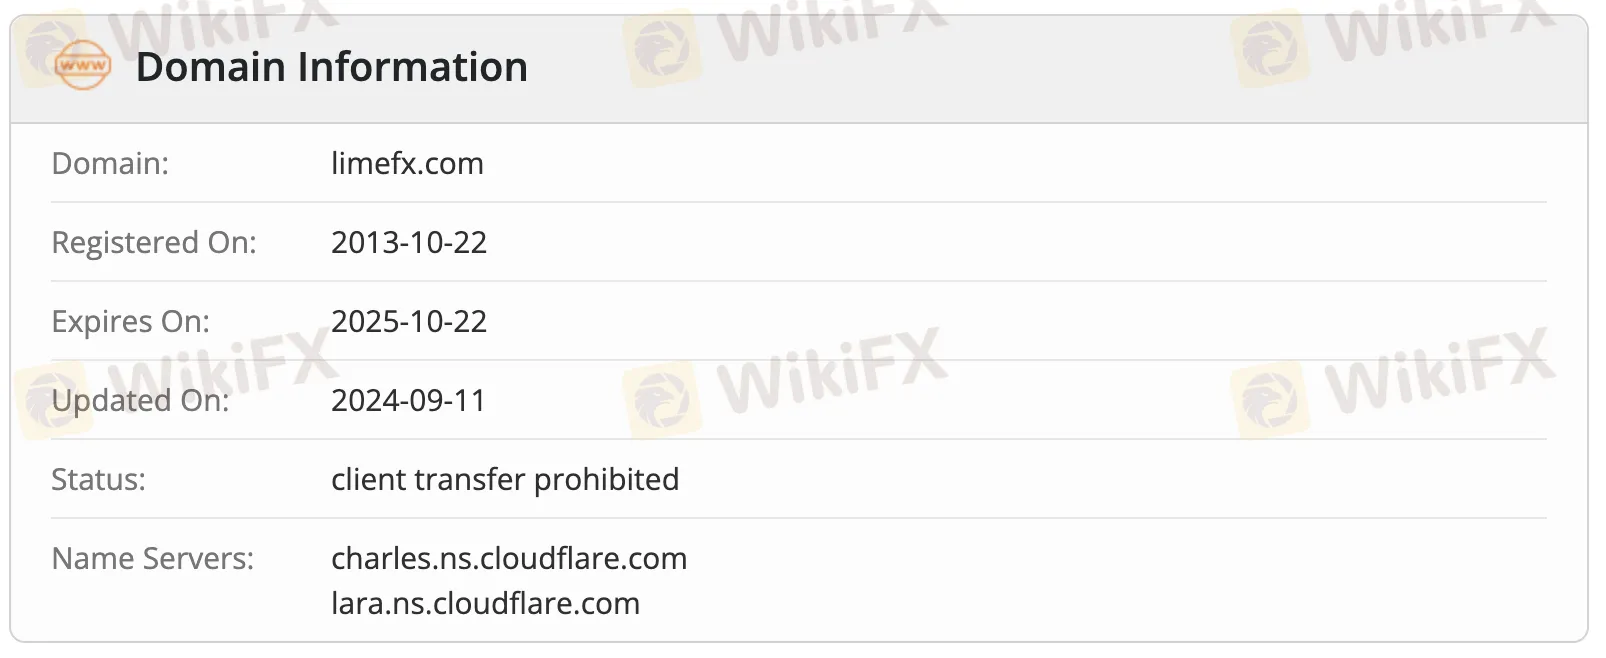
Task: Click the eagle watermark icon at the header's far right
Action: (x=1269, y=47)
